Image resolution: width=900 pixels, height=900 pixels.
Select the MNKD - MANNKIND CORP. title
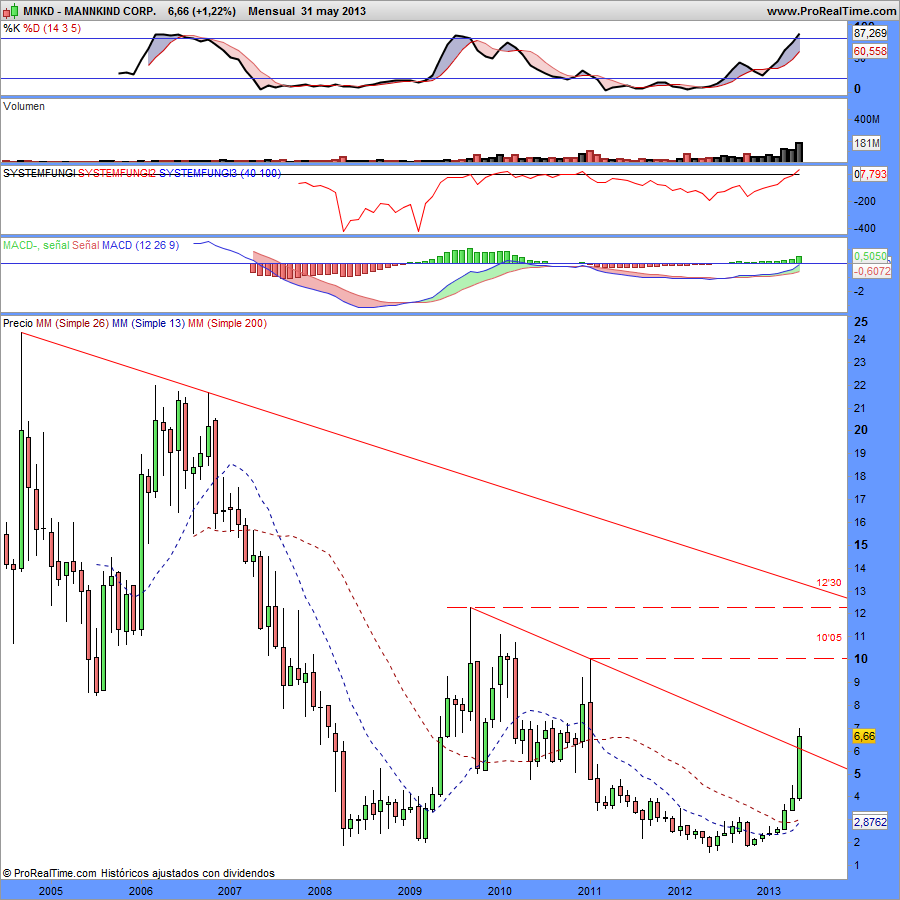tap(90, 11)
